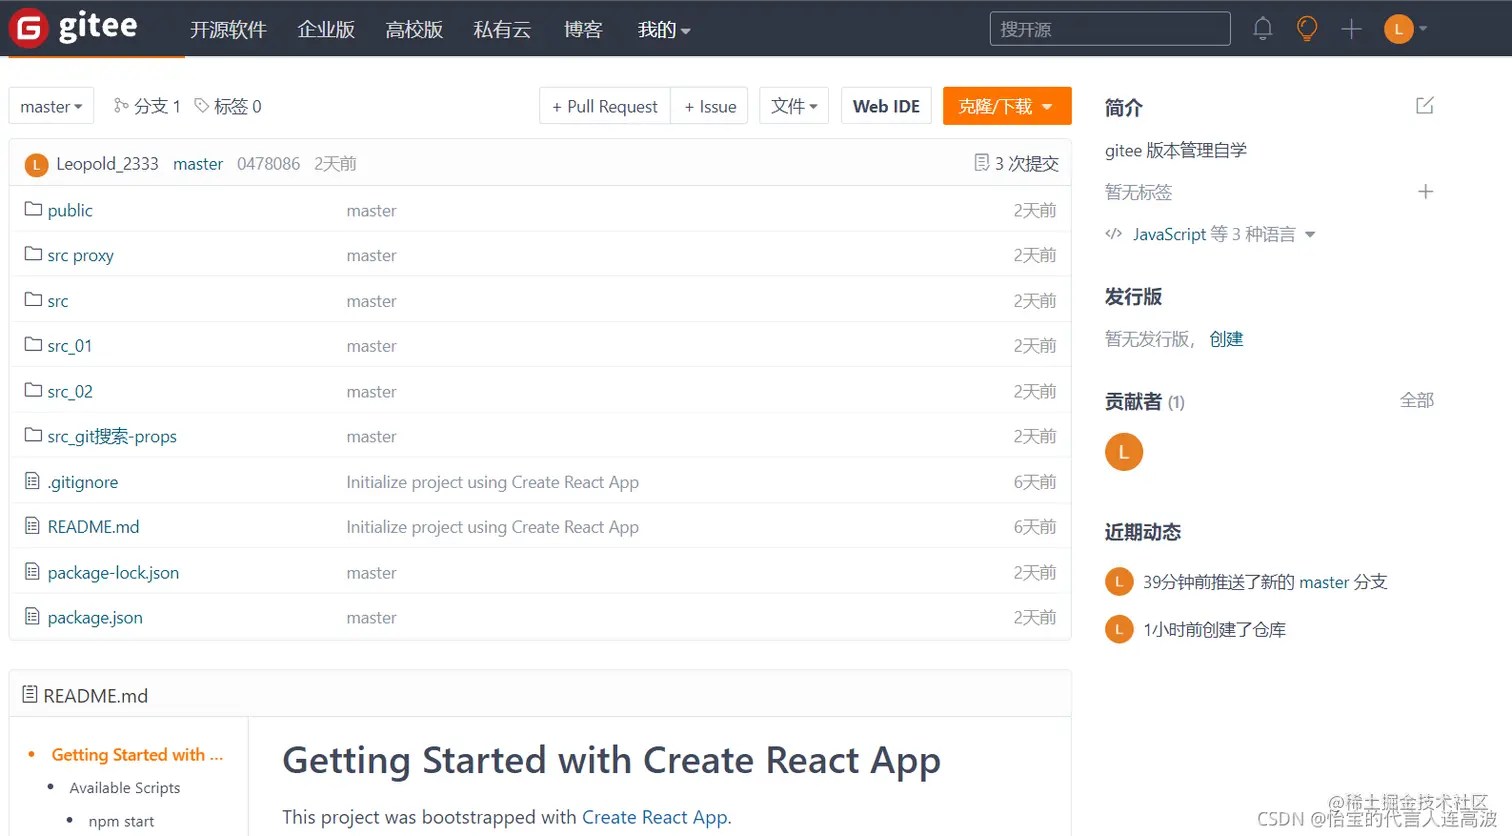Image resolution: width=1512 pixels, height=836 pixels.
Task: Open the 3 次提交 commit history
Action: [x=1026, y=163]
